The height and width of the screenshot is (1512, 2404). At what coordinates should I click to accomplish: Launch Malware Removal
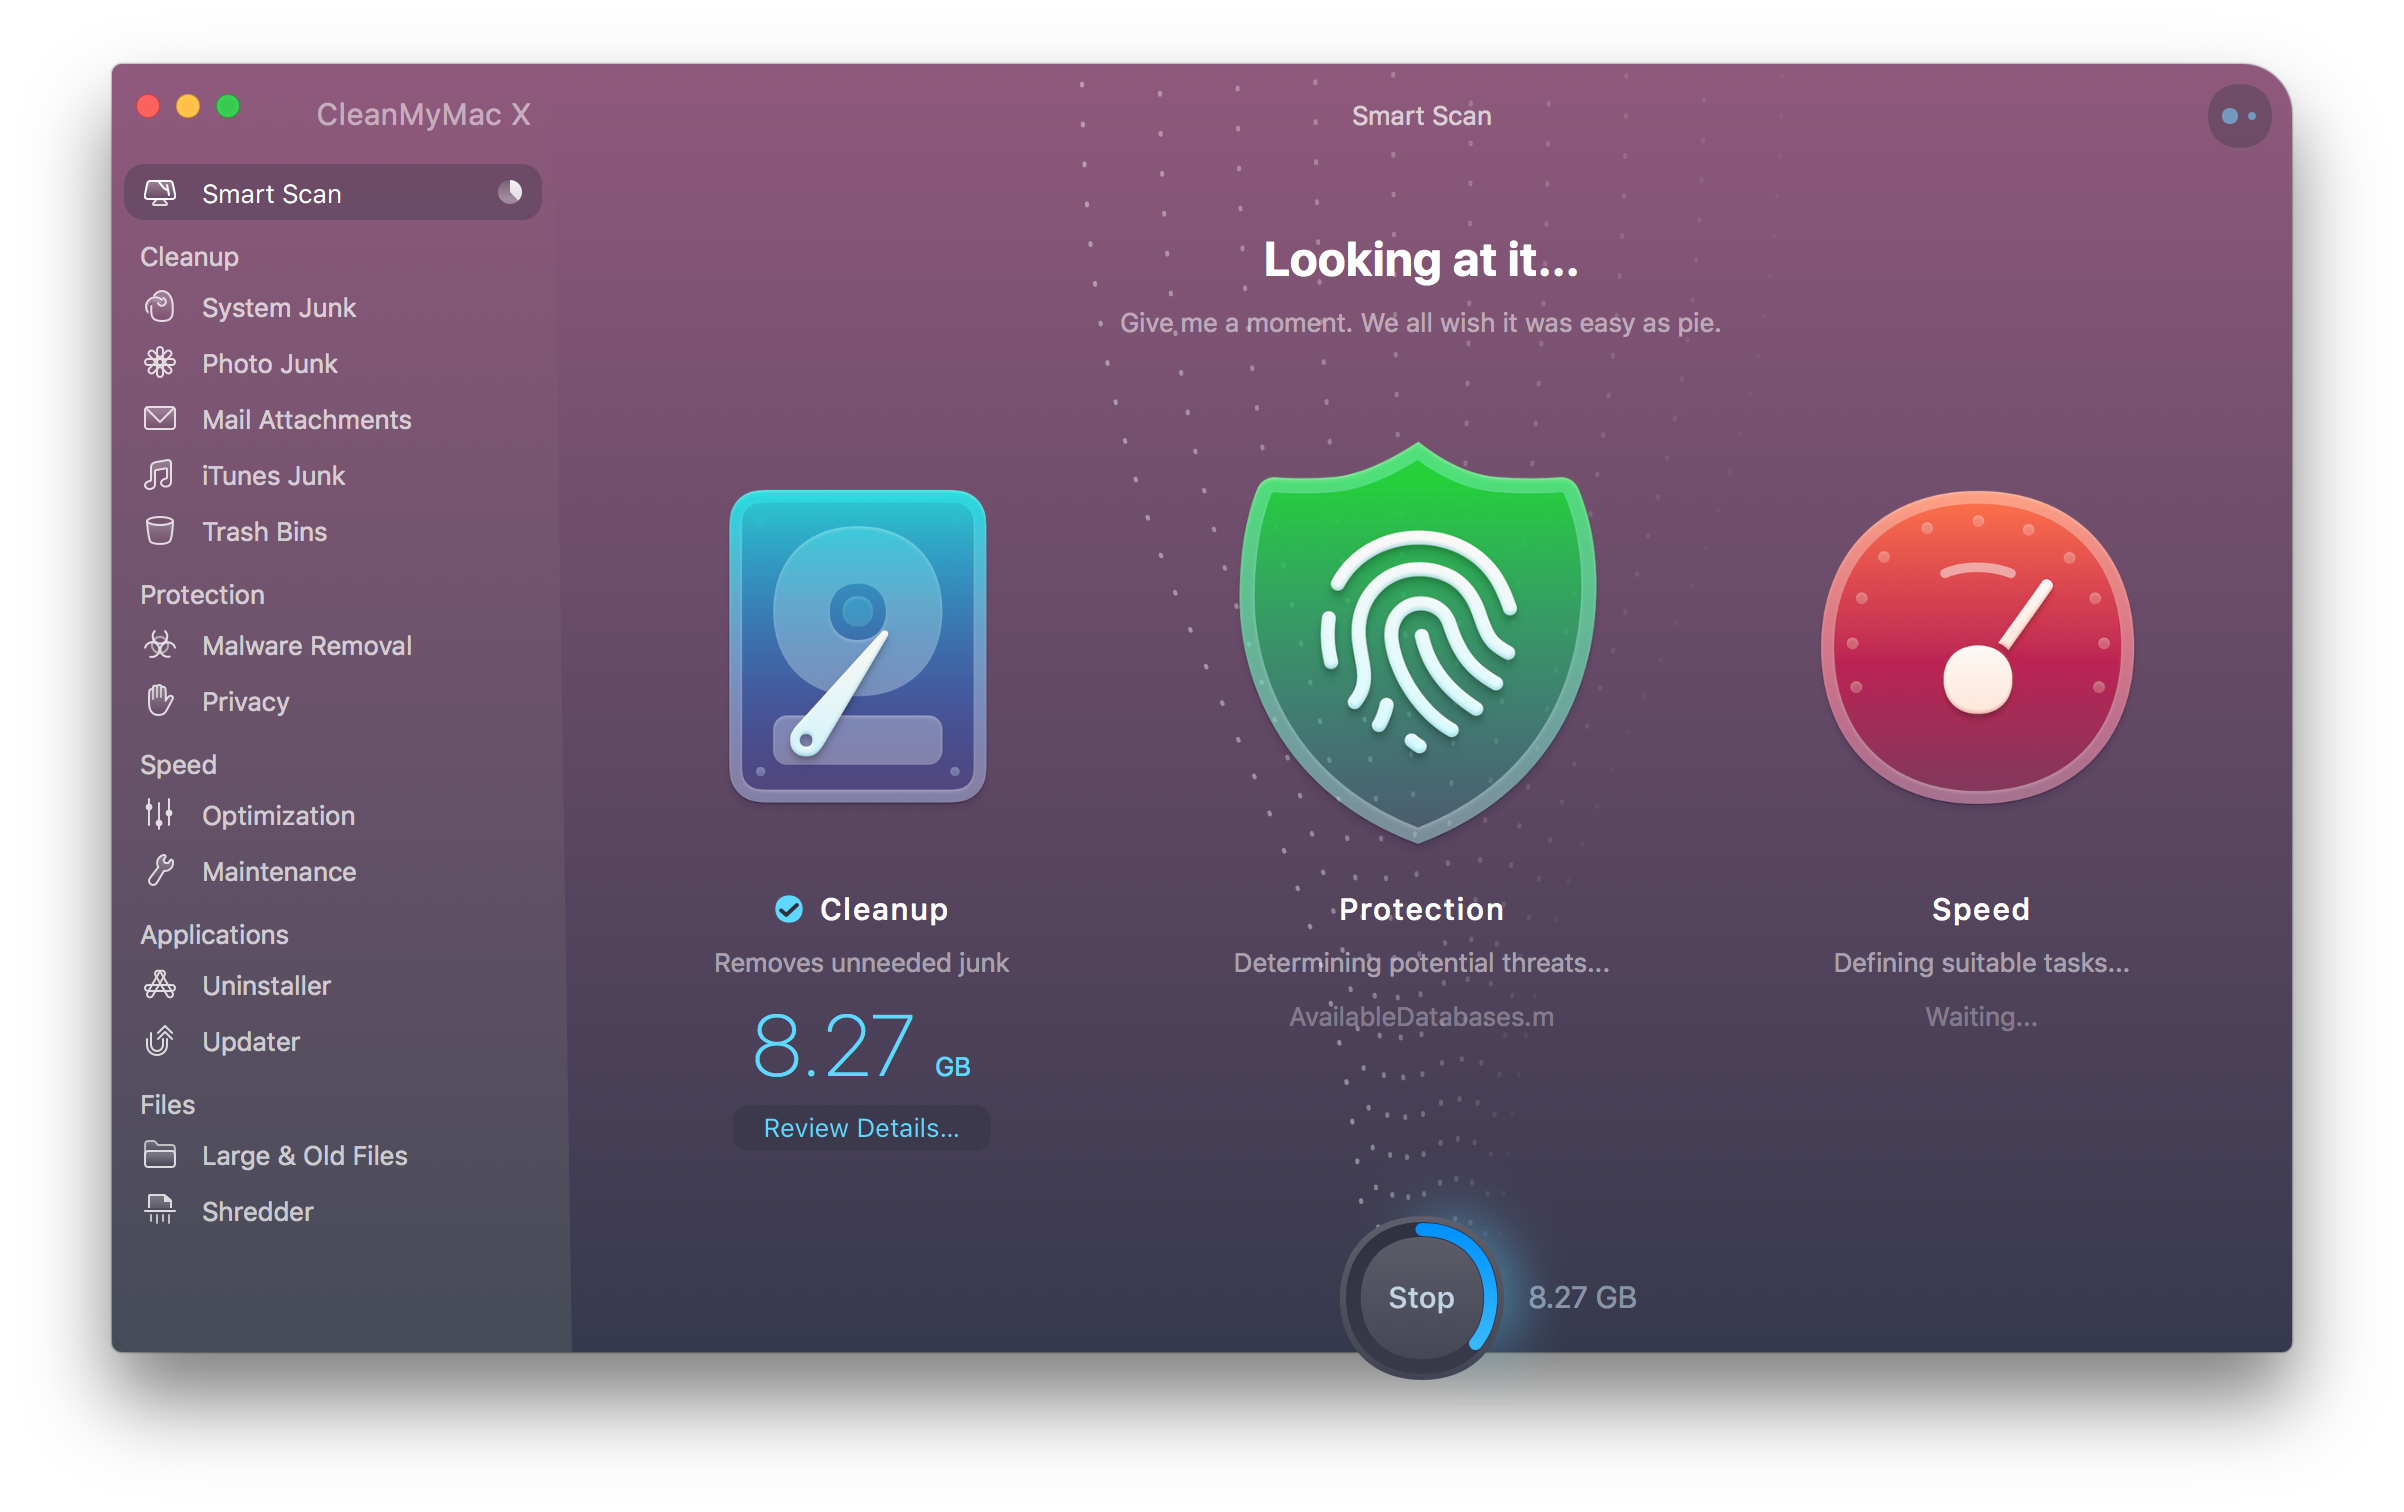pos(307,645)
